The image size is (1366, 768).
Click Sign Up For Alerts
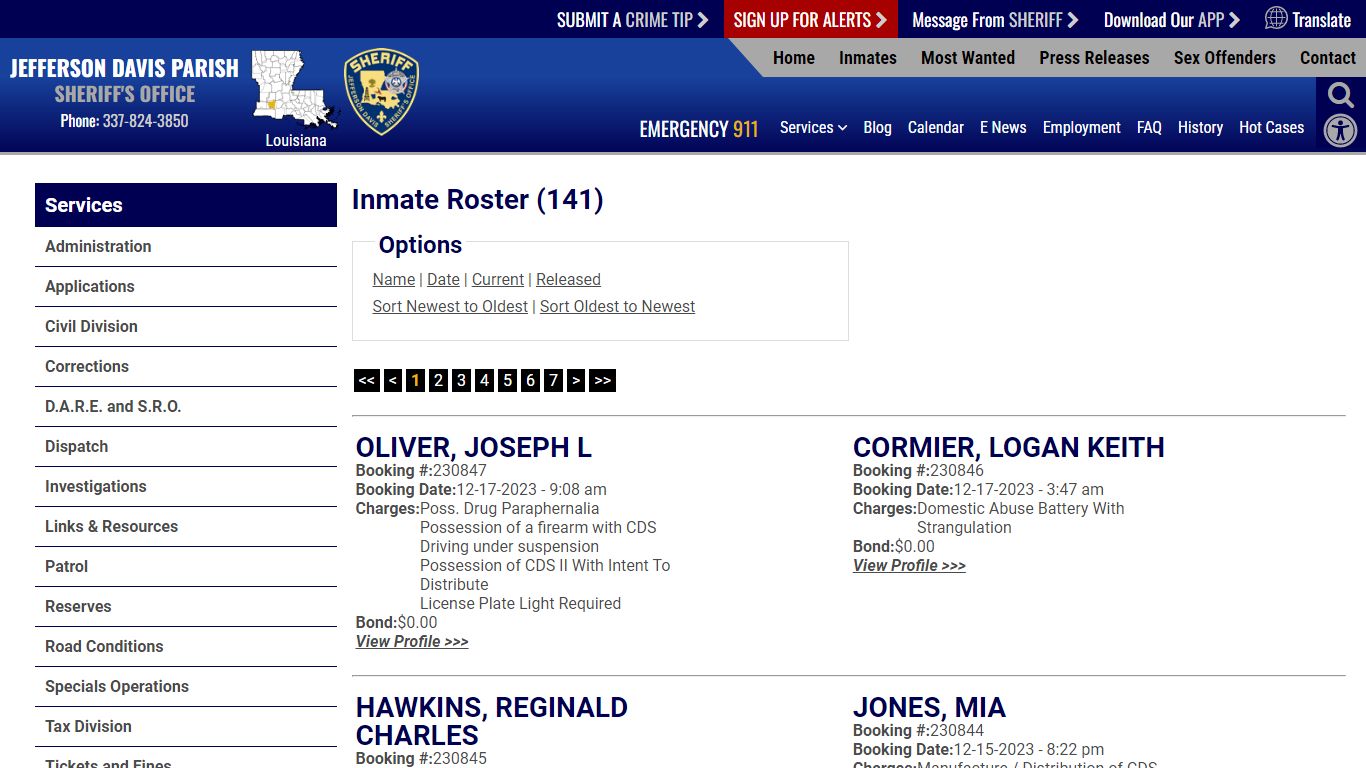(x=810, y=19)
